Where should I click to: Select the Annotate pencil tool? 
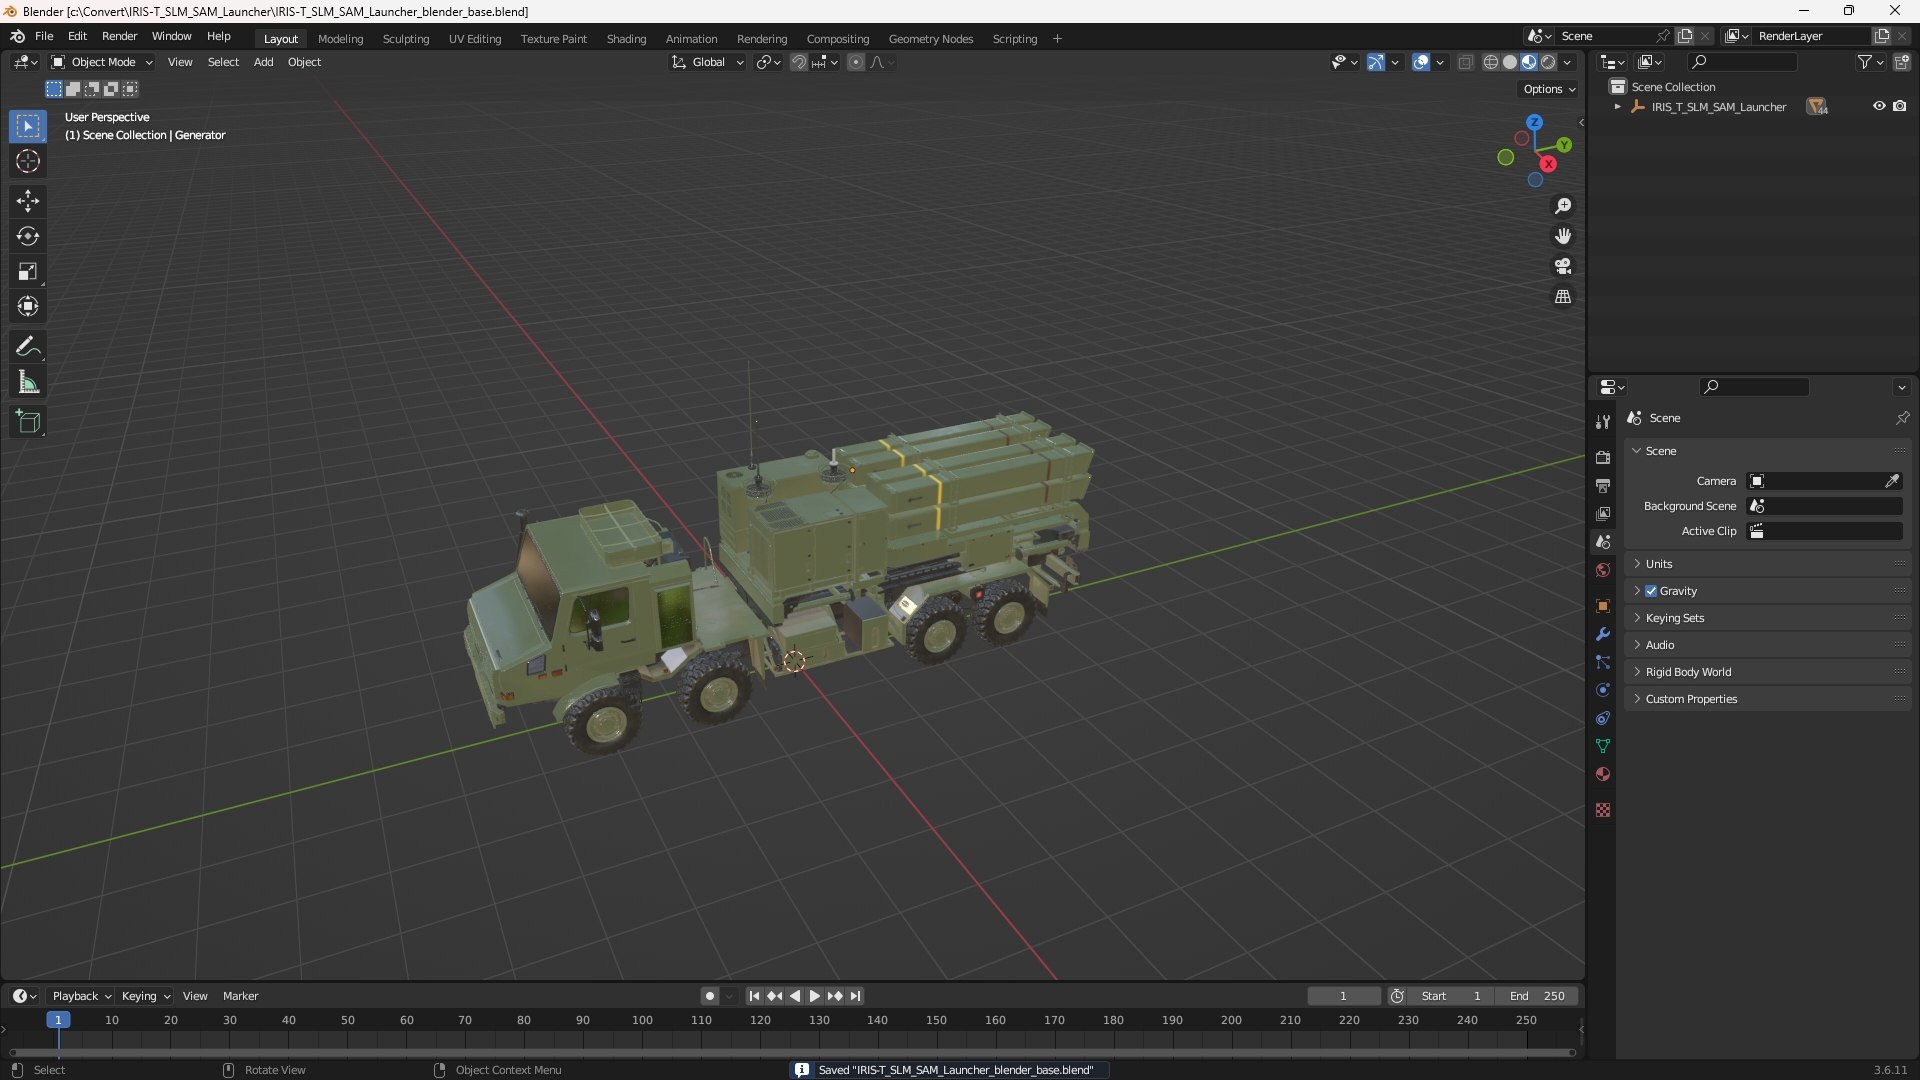28,347
